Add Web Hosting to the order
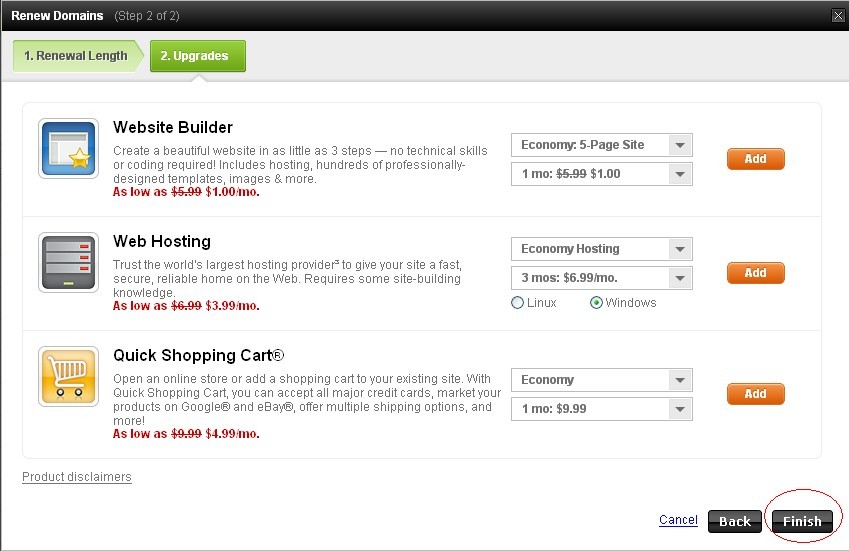 tap(755, 273)
